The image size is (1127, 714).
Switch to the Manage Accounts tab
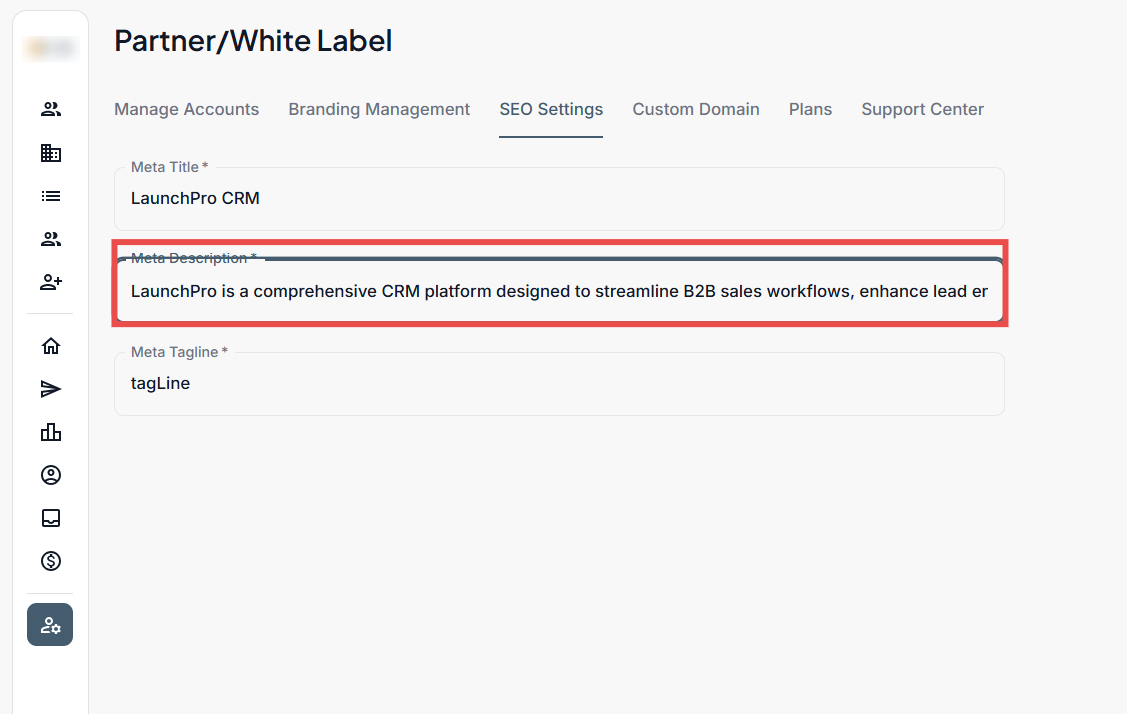186,110
